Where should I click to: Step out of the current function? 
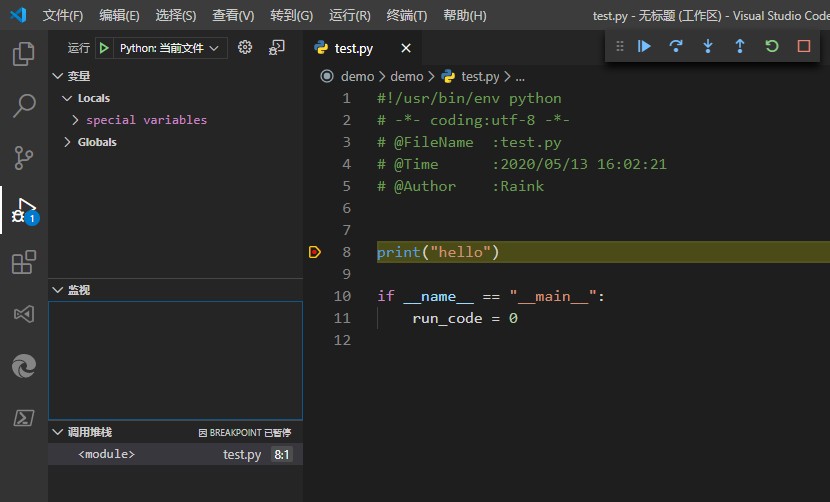coord(739,46)
